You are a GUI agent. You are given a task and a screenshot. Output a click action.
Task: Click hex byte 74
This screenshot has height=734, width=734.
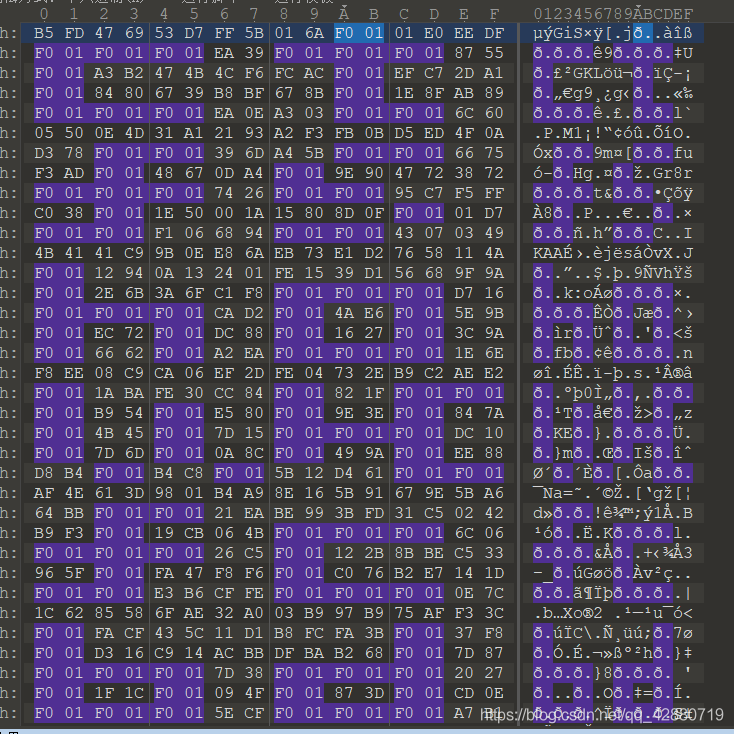click(x=224, y=193)
